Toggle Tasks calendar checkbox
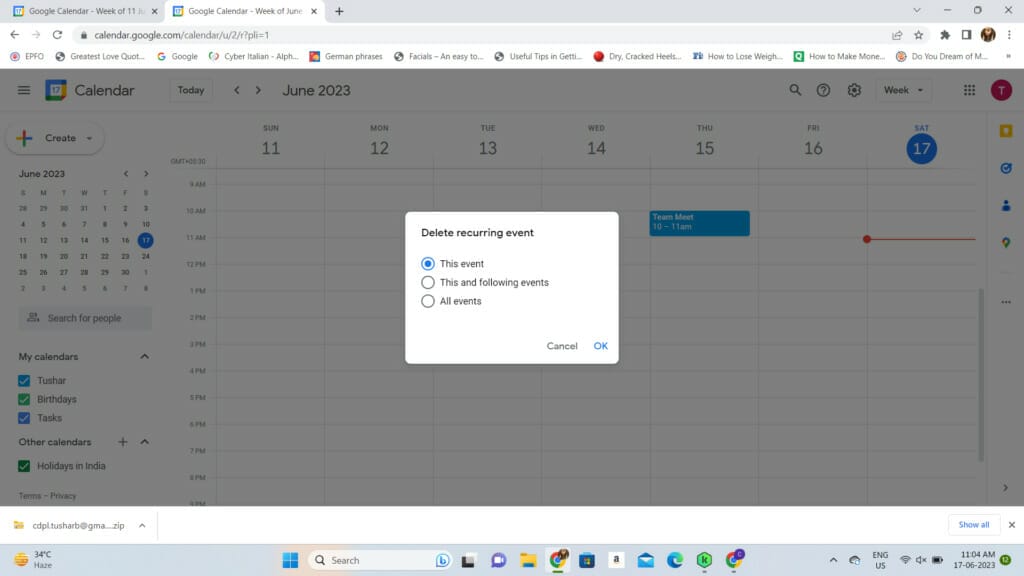The width and height of the screenshot is (1024, 576). (24, 418)
